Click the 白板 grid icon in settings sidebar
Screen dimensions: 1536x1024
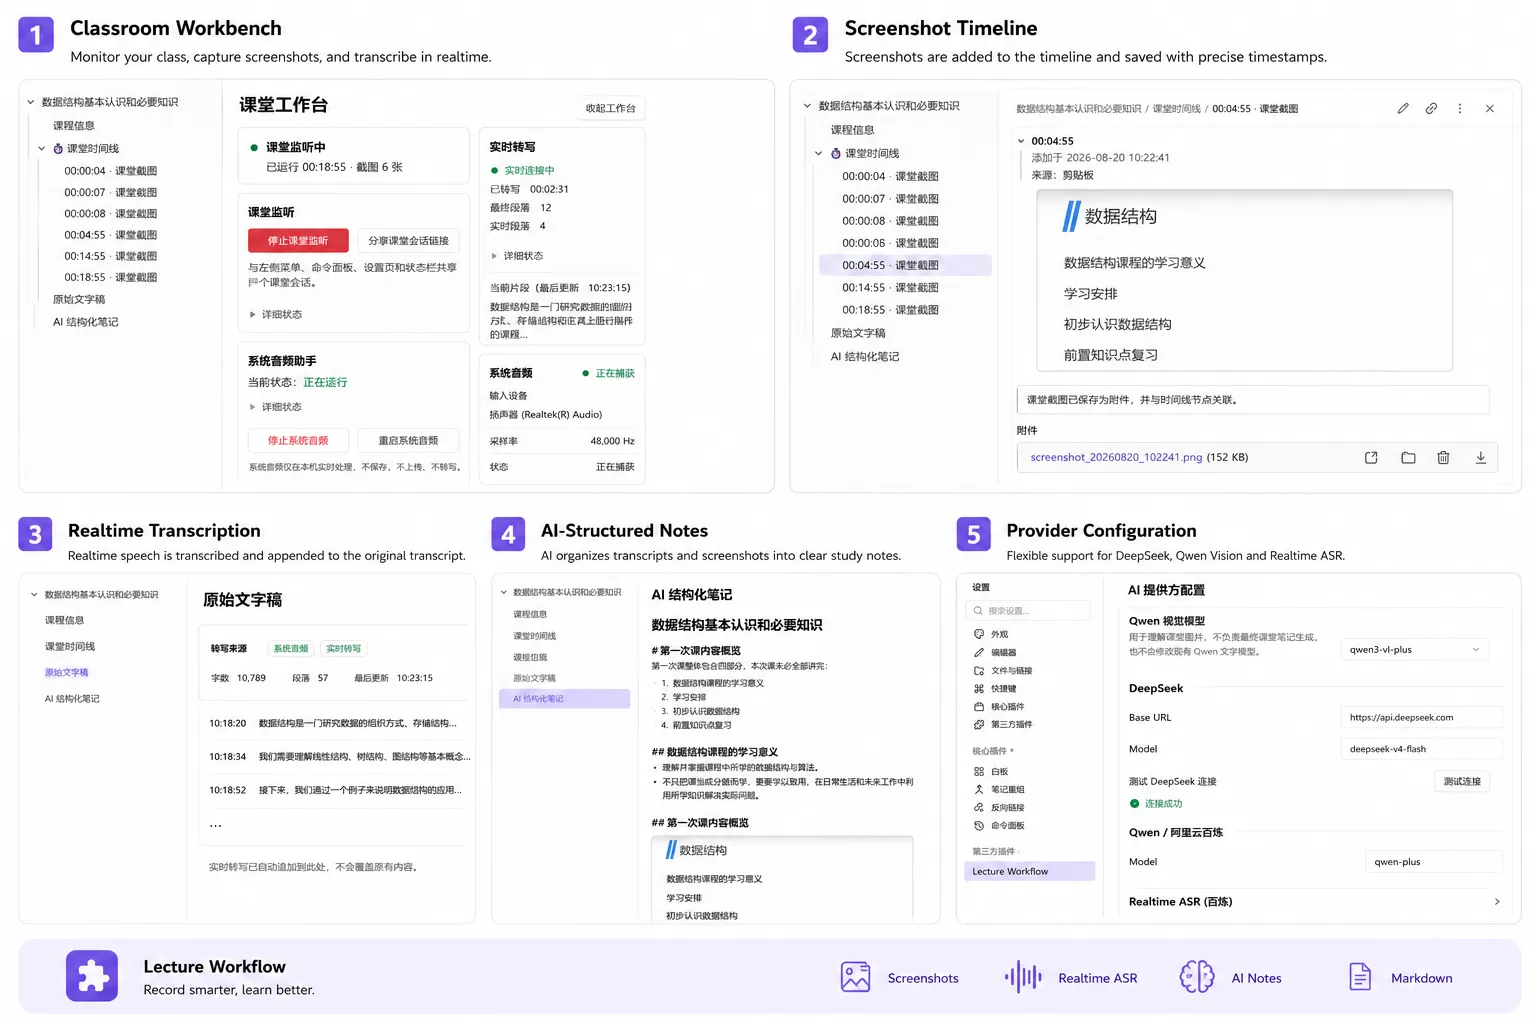979,771
